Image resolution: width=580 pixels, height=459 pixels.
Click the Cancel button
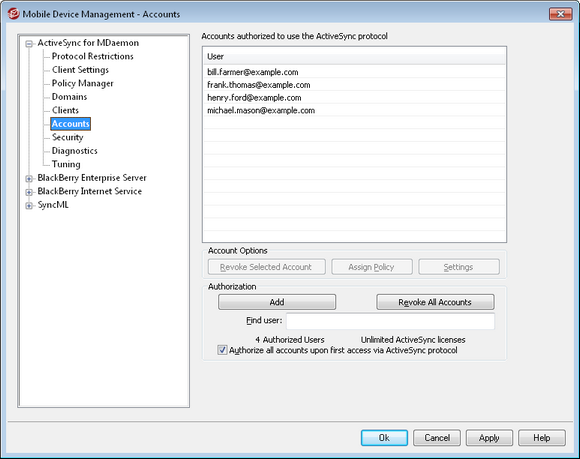point(437,438)
